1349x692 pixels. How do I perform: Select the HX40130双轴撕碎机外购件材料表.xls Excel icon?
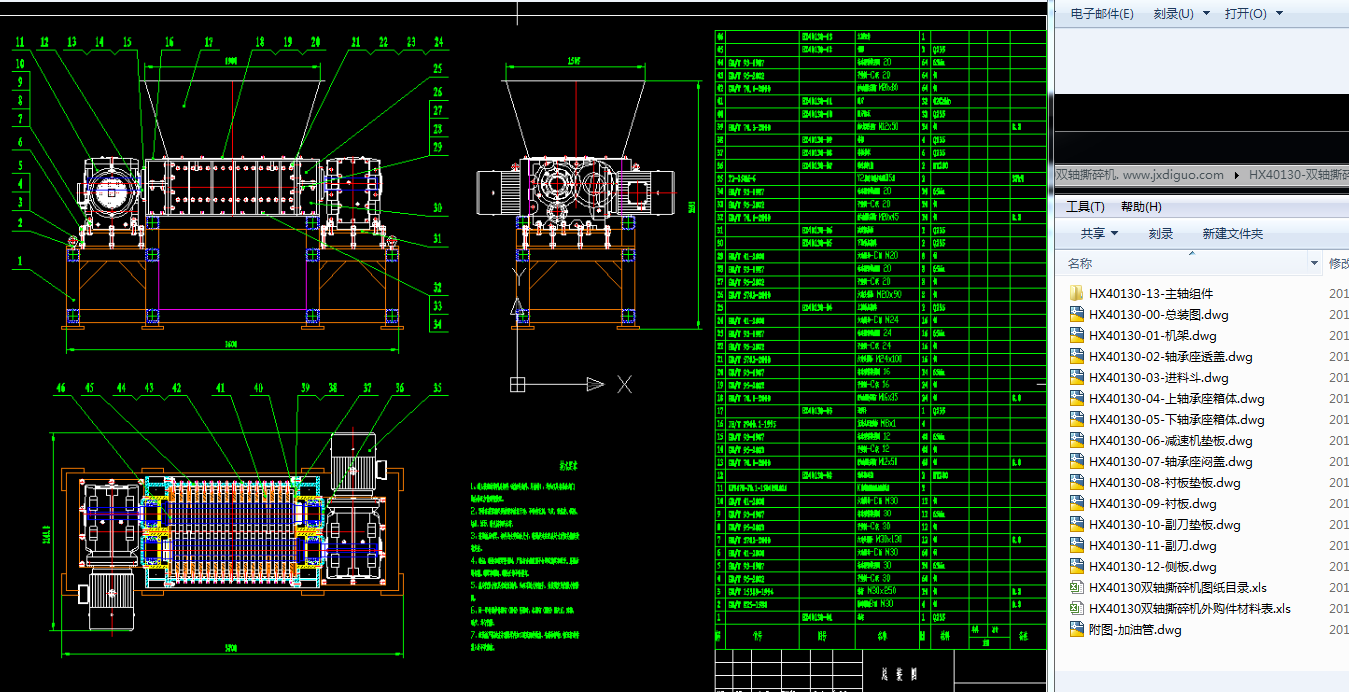point(1077,609)
